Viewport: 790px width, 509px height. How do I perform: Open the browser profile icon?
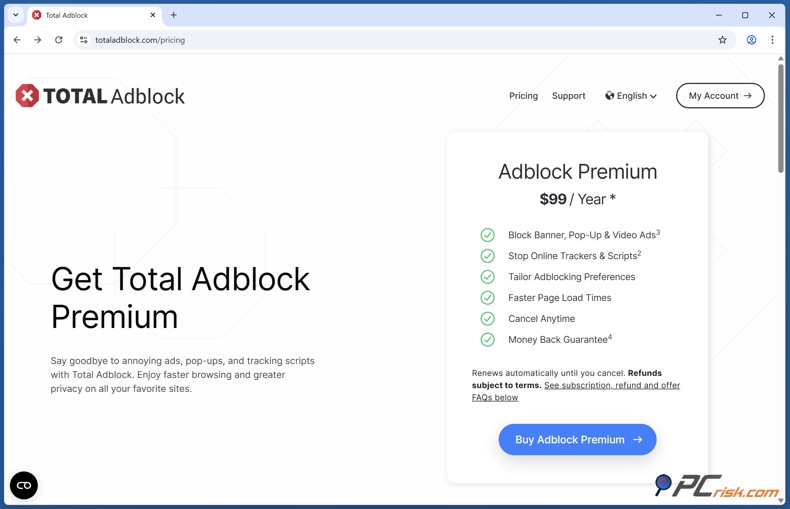751,40
